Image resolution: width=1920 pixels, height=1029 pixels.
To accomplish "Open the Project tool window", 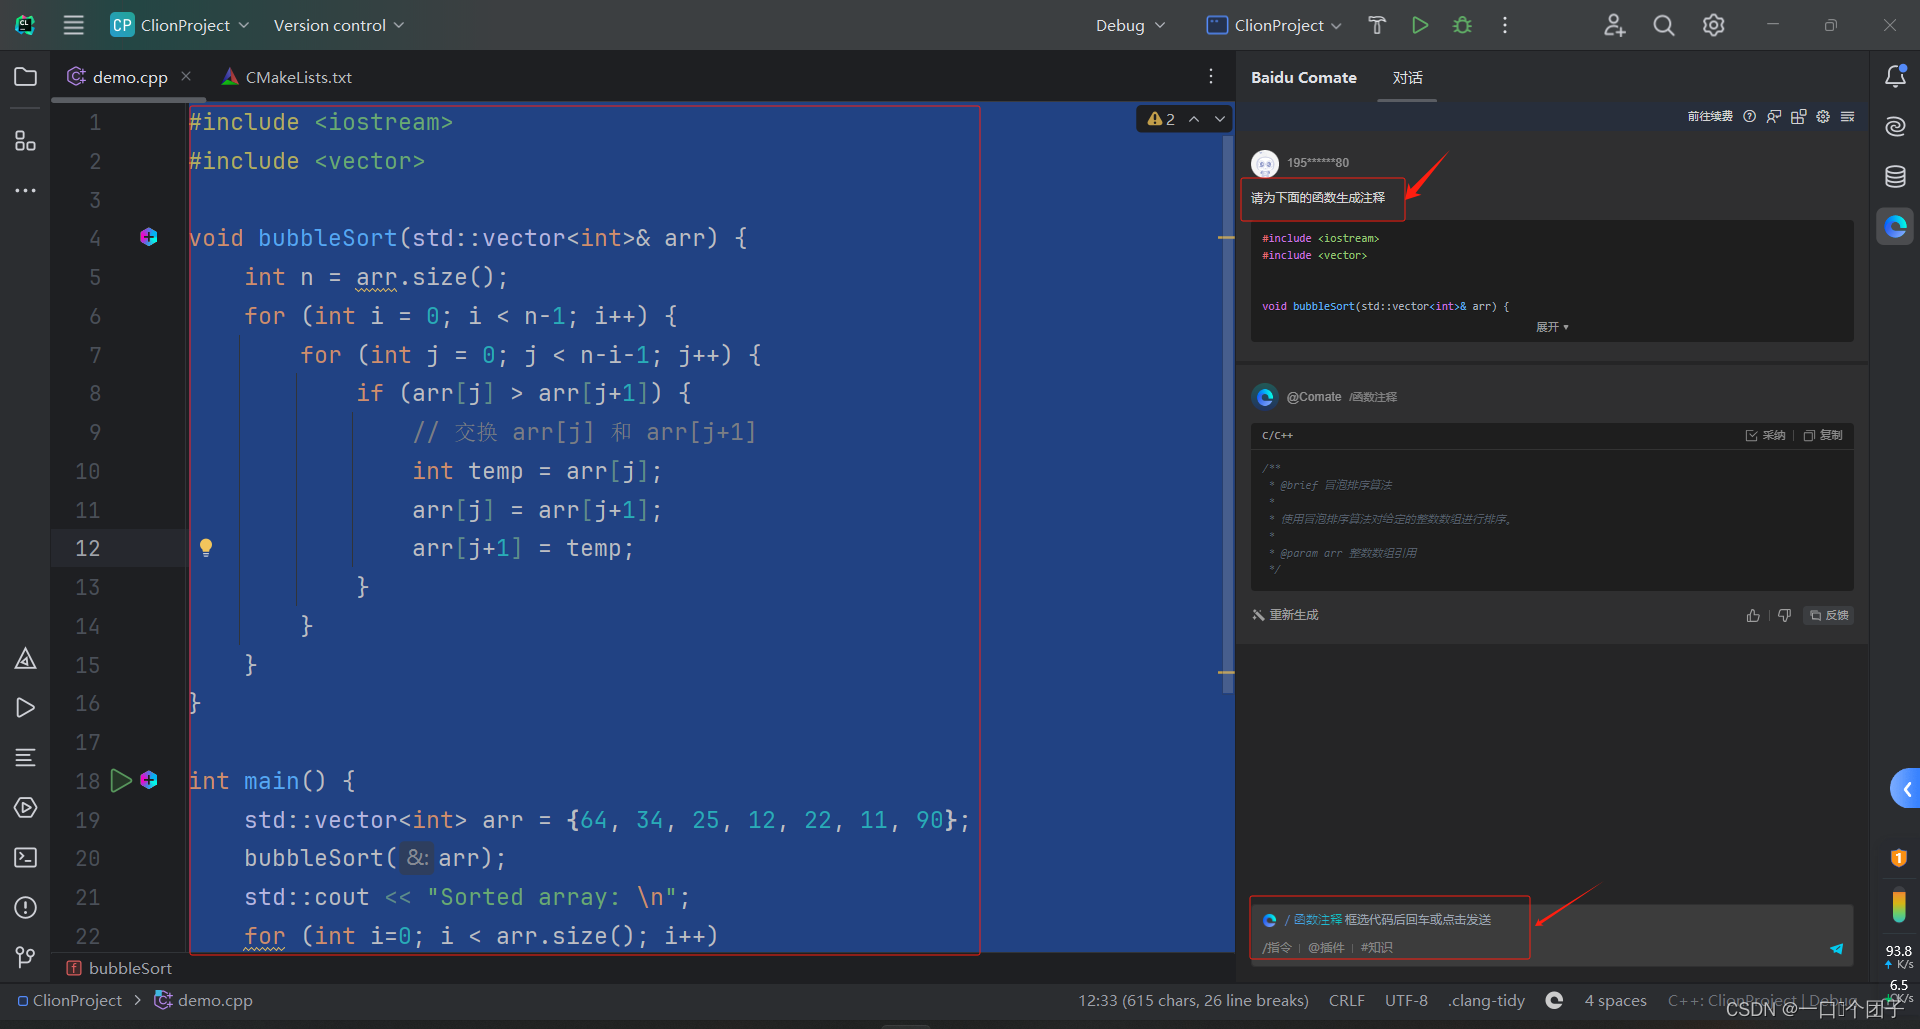I will [x=25, y=77].
